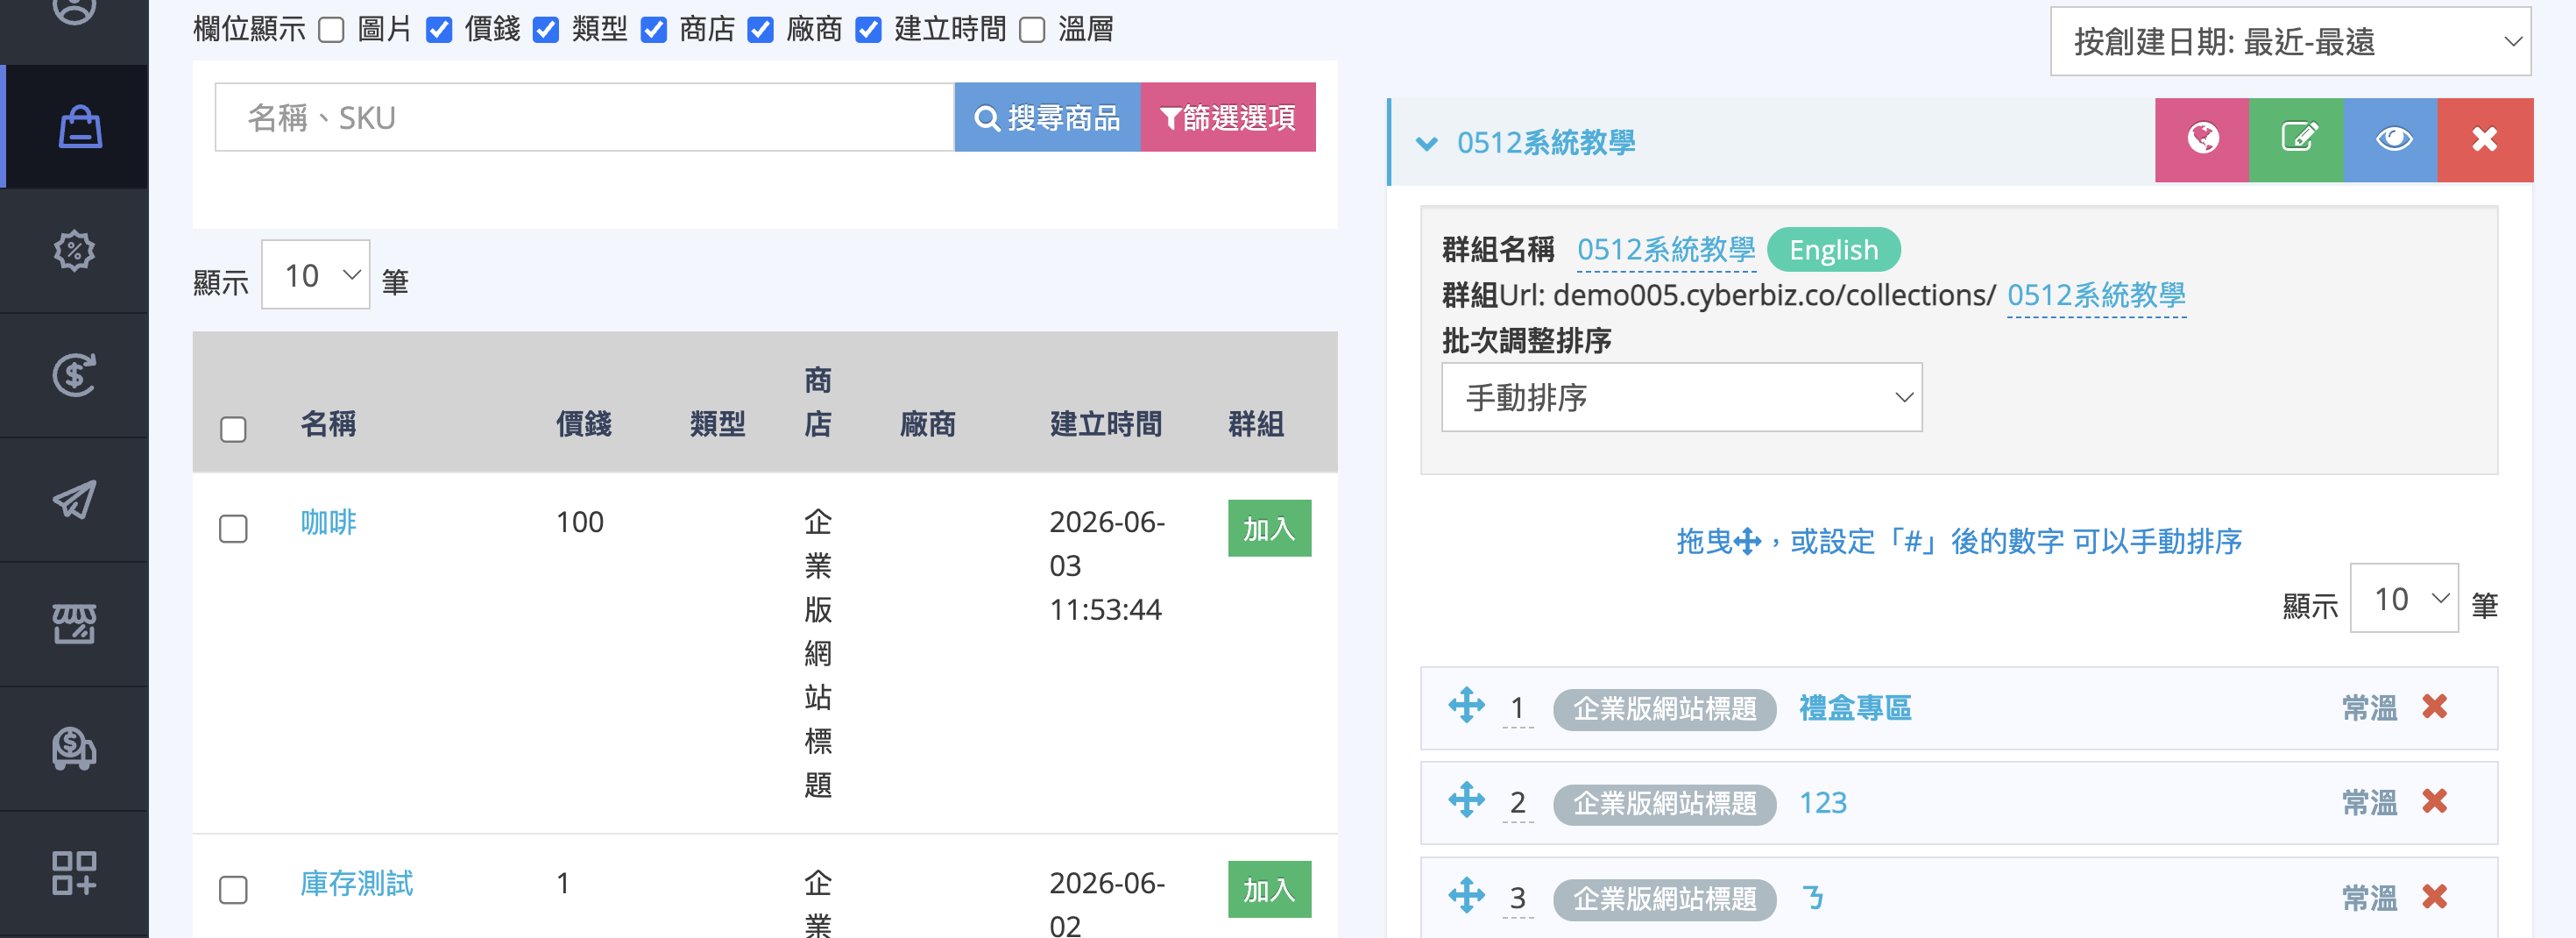Image resolution: width=2576 pixels, height=938 pixels.
Task: Click the 常溫 label on 禮盒專區 row
Action: 2369,708
